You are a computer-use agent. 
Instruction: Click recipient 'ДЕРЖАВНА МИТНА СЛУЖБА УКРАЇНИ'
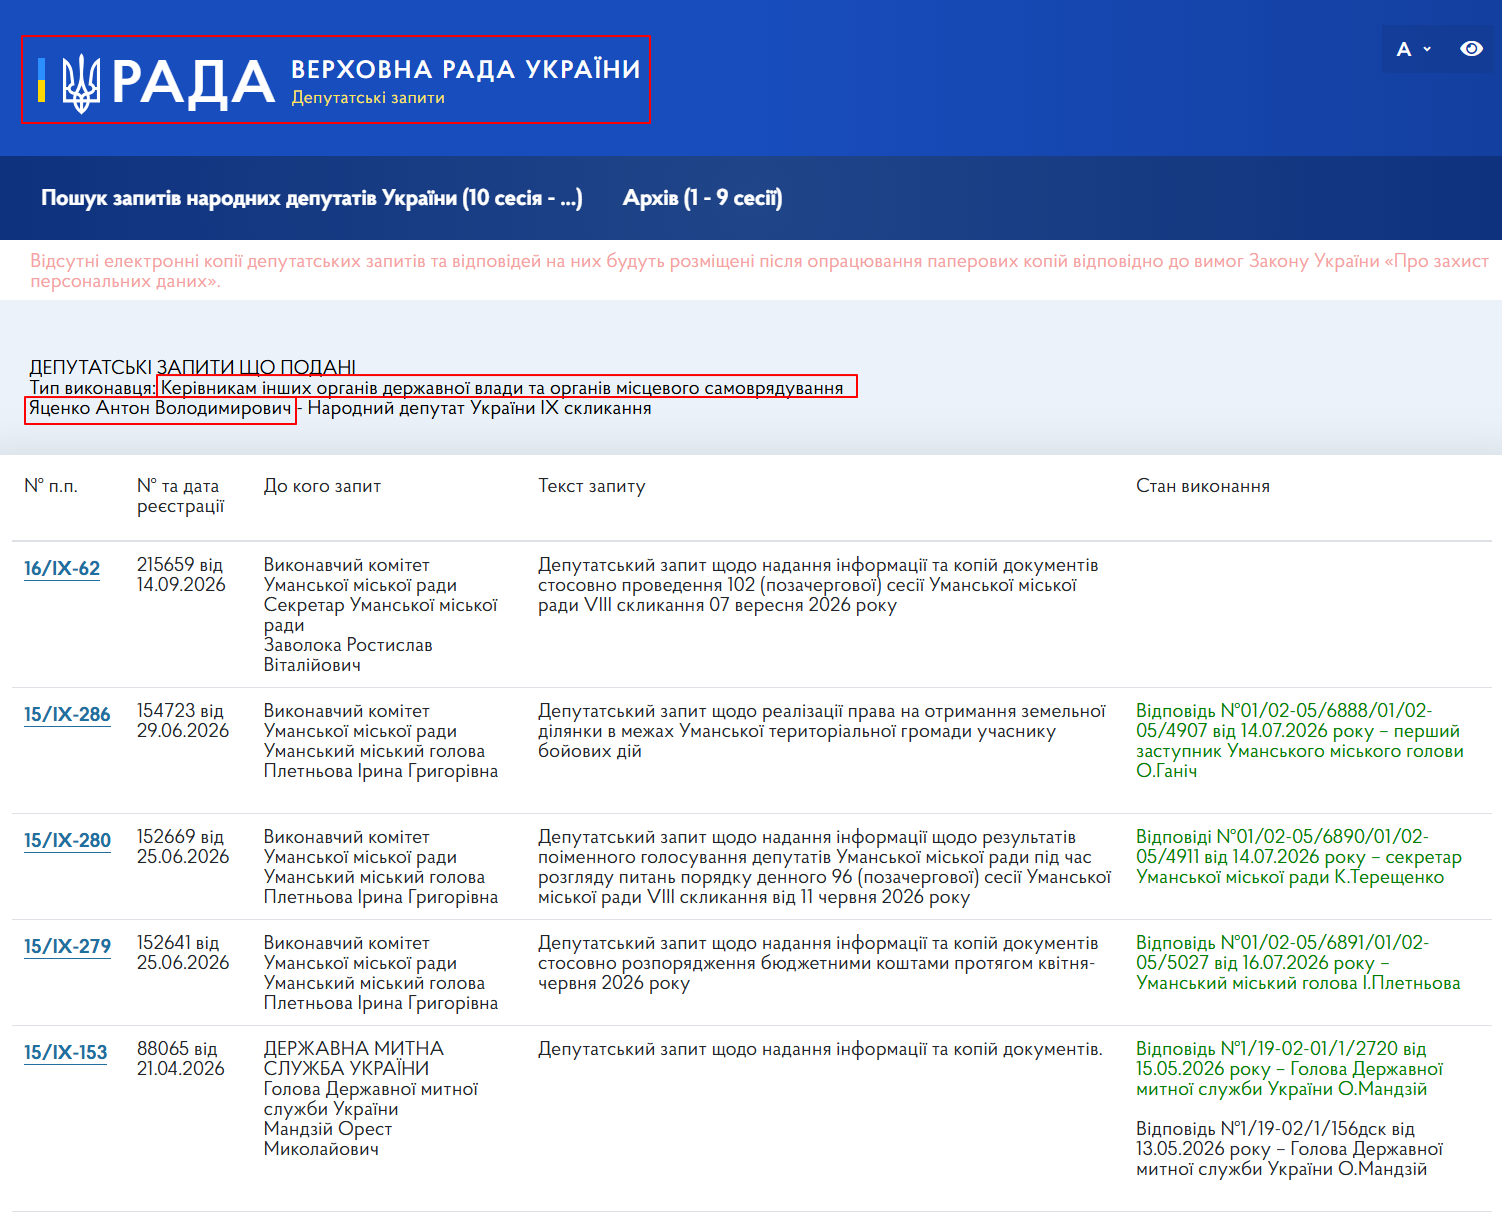[354, 1059]
